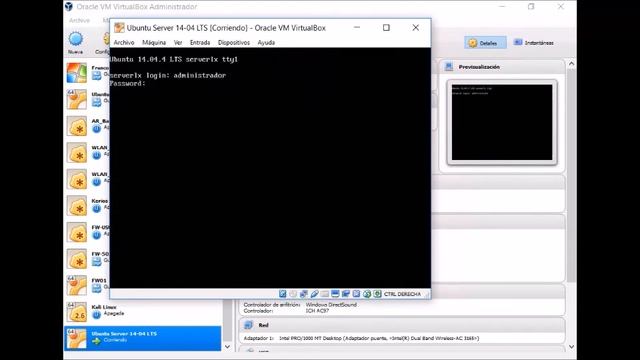Click the FW01 virtual machine icon
640x360 pixels.
coord(77,285)
